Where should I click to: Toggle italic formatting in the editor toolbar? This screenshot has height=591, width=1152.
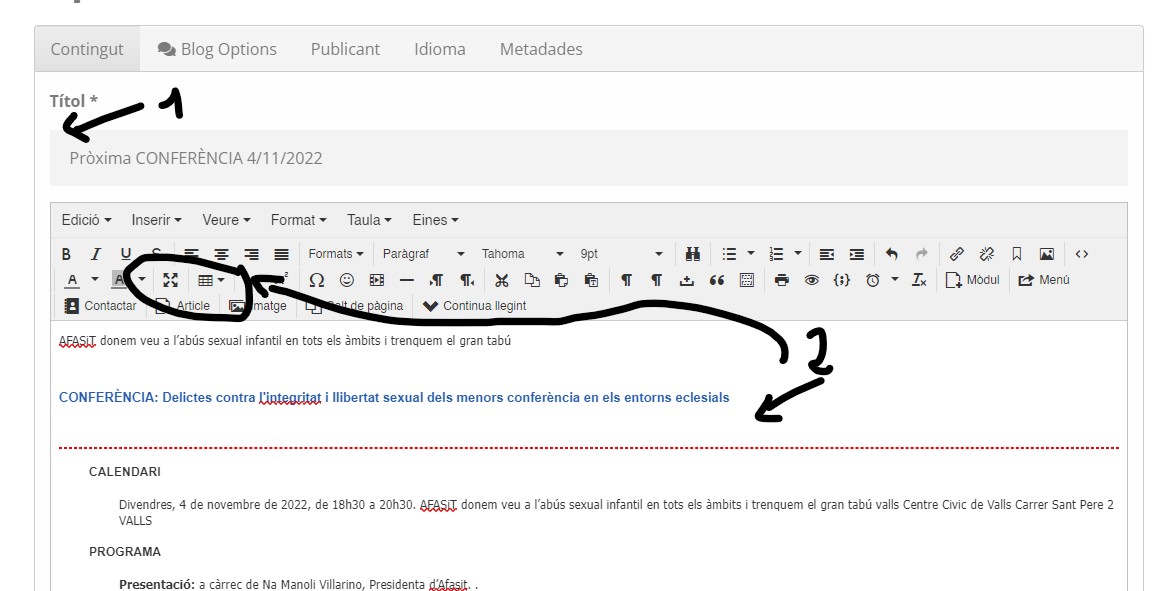(x=96, y=254)
